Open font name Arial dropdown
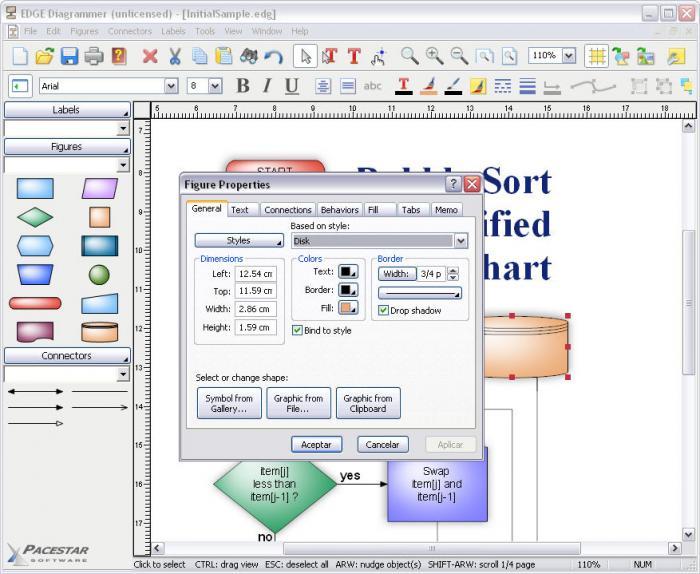700x574 pixels. (x=171, y=86)
